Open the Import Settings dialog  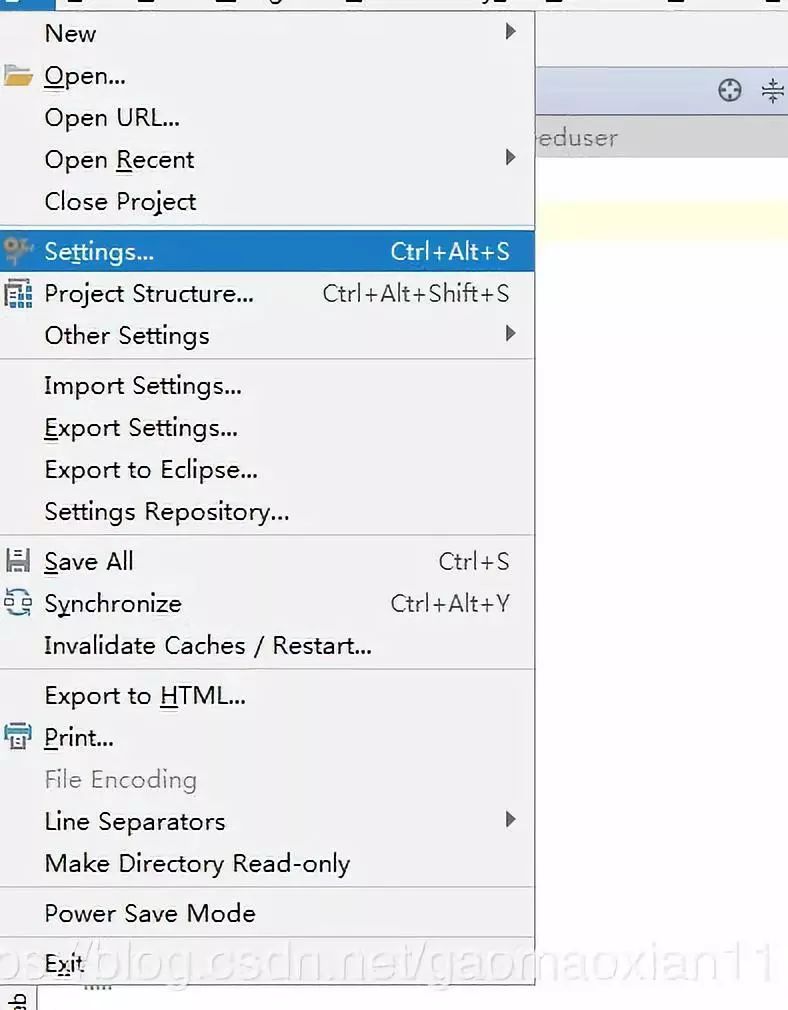pos(143,386)
